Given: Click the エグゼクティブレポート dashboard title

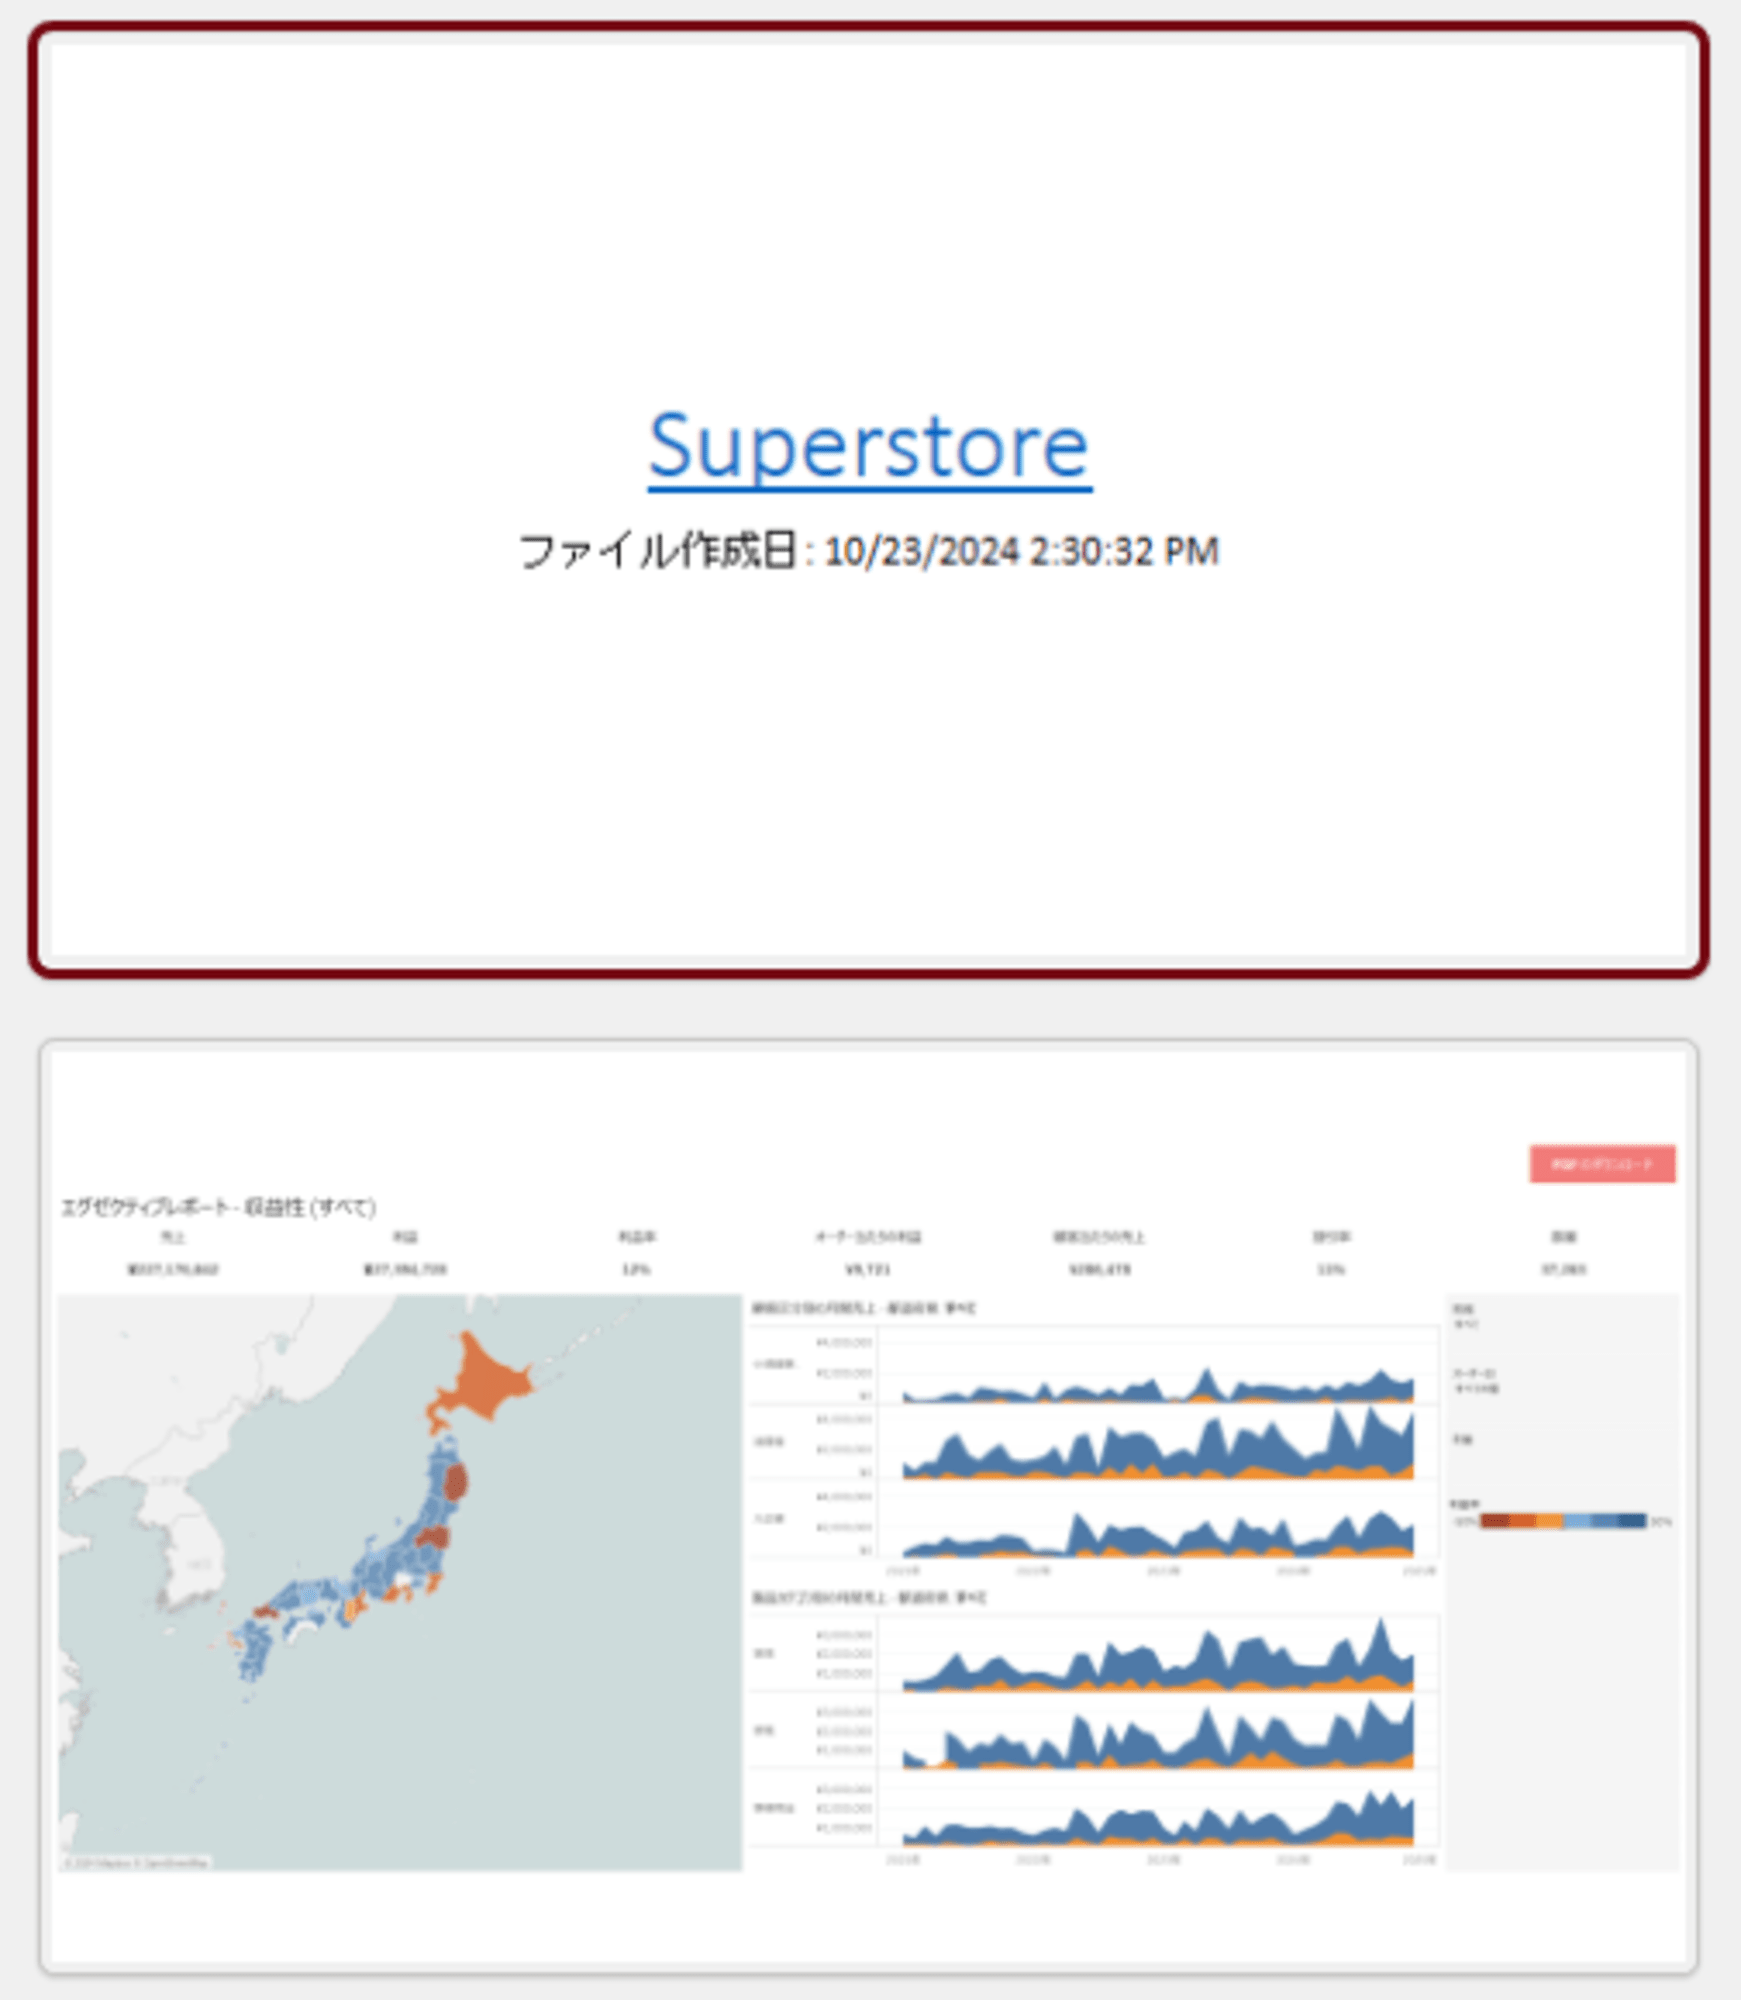Looking at the screenshot, I should point(218,1207).
